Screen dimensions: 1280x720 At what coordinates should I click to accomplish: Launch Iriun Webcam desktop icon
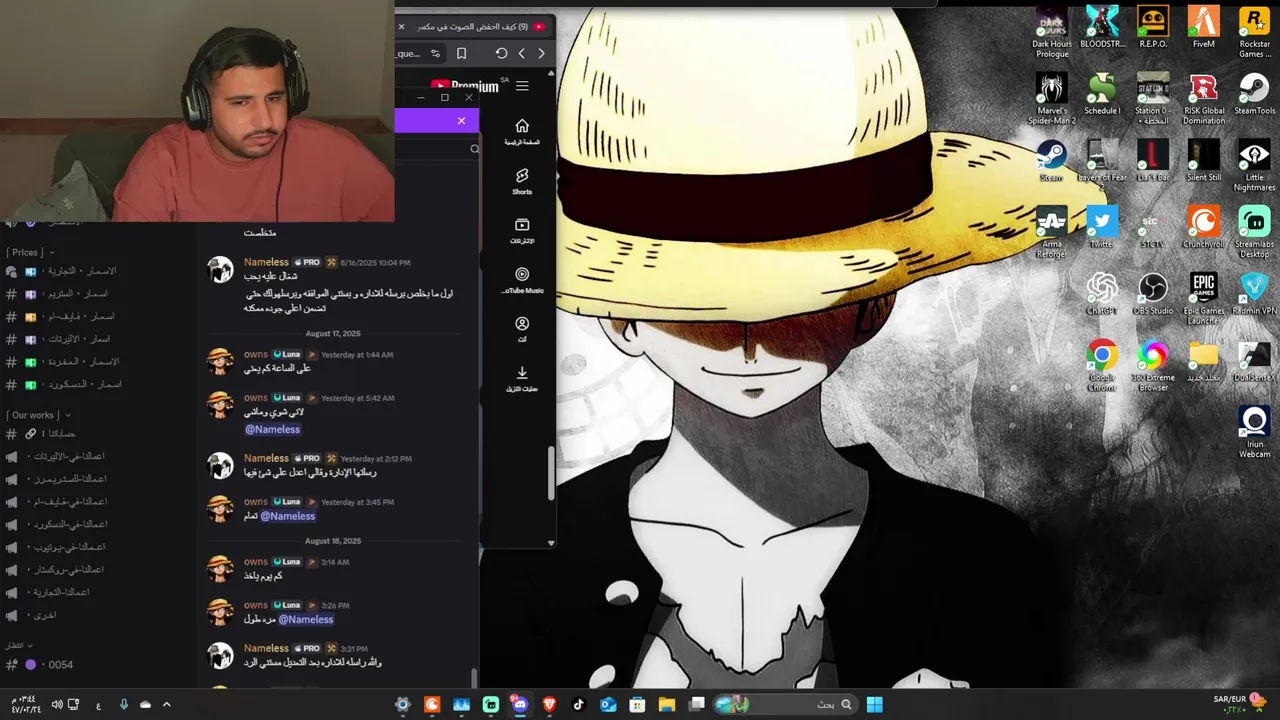click(1254, 432)
